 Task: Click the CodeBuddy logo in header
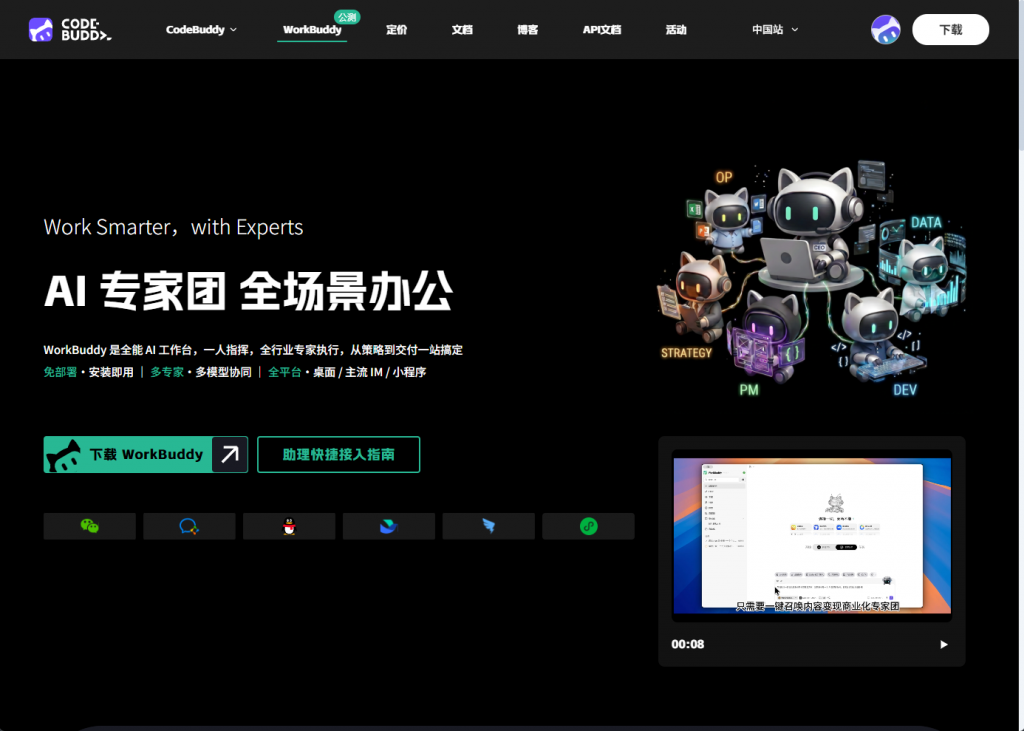pos(70,29)
